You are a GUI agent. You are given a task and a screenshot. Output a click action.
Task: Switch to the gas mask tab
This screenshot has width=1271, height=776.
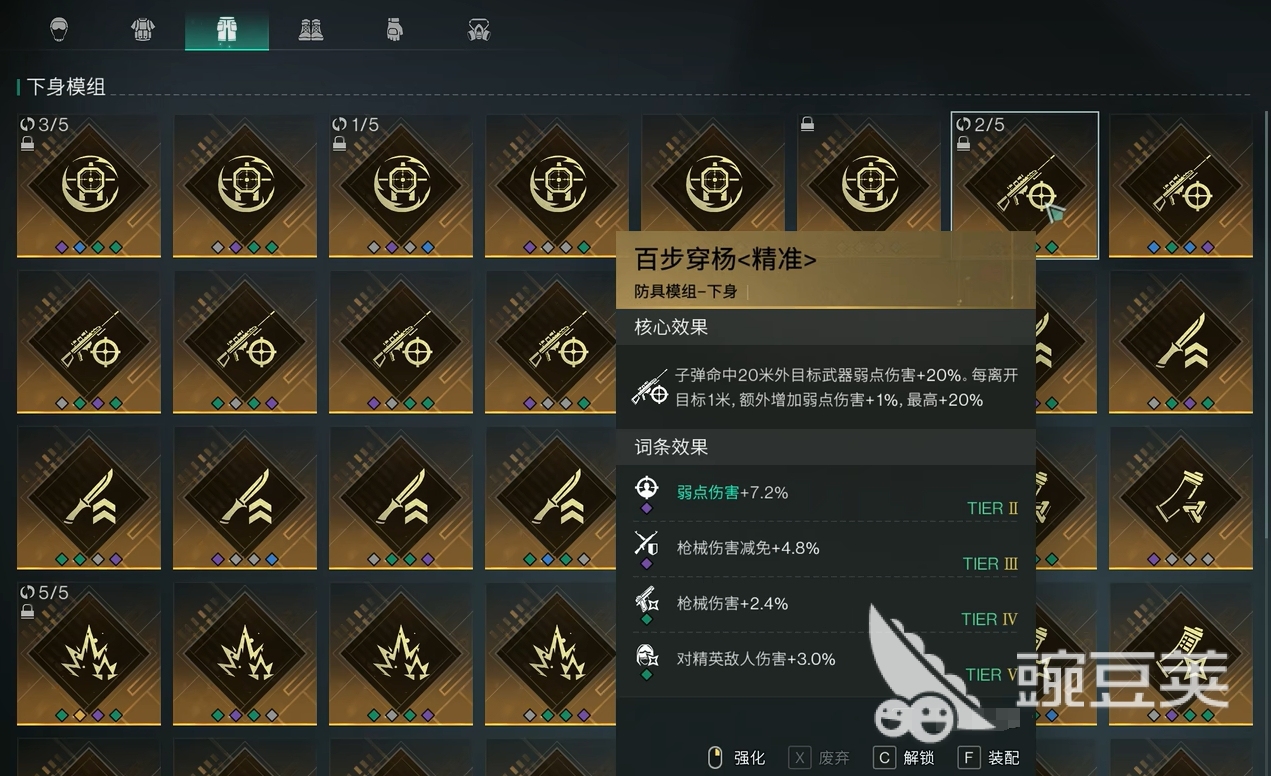pos(479,30)
